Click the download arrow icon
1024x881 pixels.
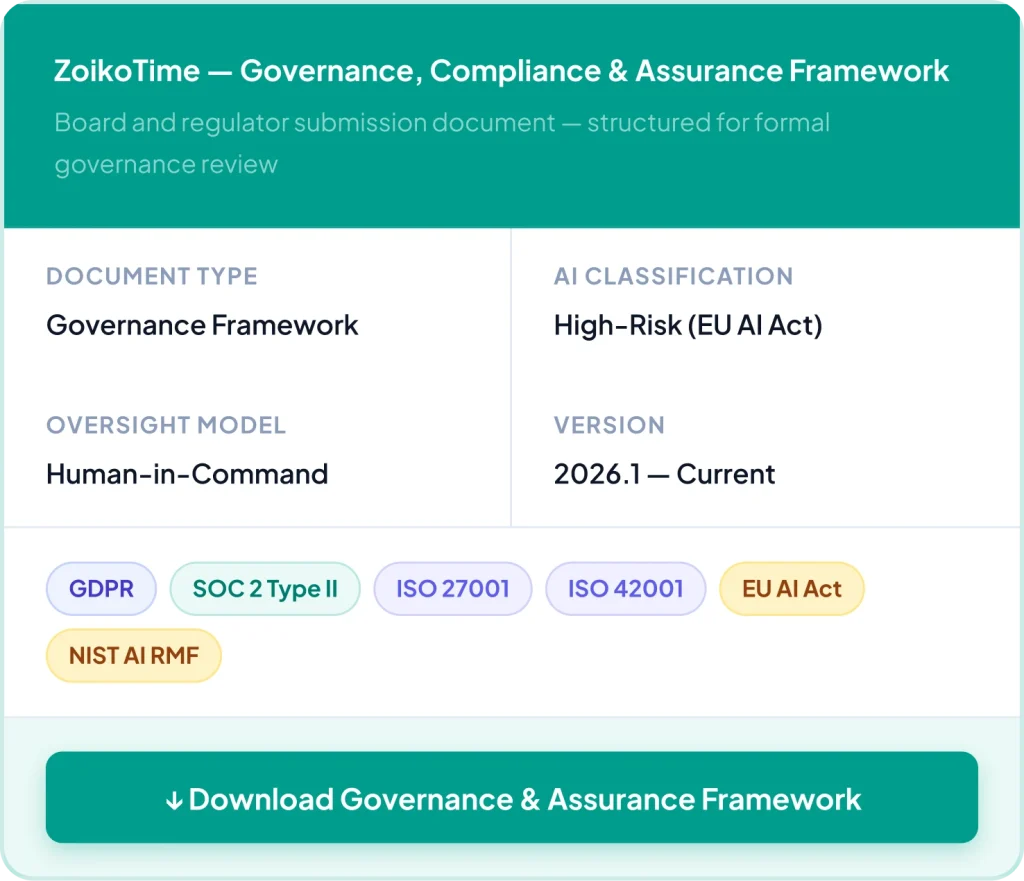[174, 800]
